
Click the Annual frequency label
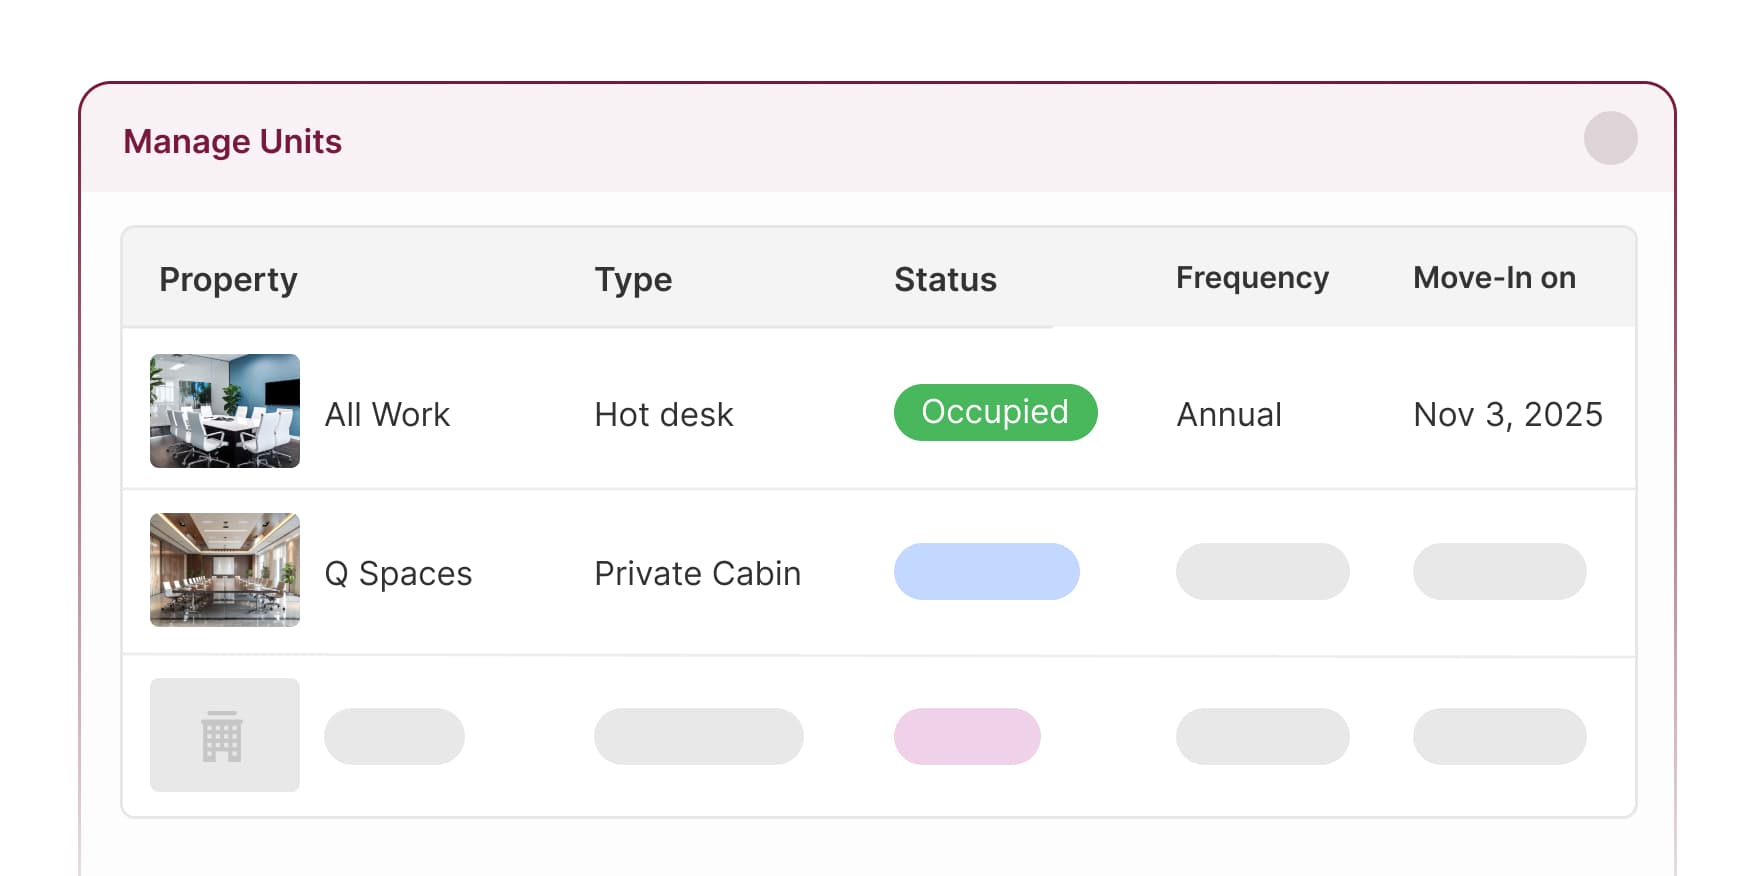click(1229, 414)
